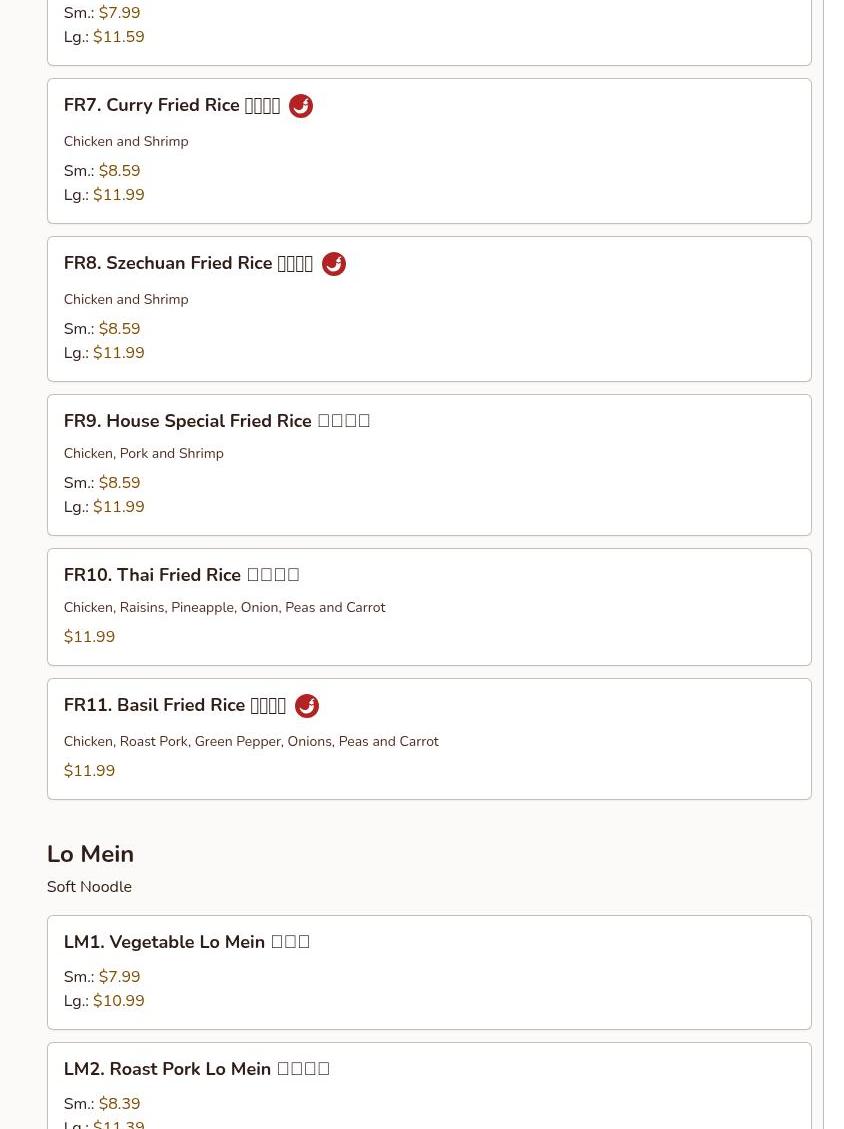Click small $7.99 price of Vegetable Lo Mein
Screen dimensions: 844x1129
[x=119, y=977]
